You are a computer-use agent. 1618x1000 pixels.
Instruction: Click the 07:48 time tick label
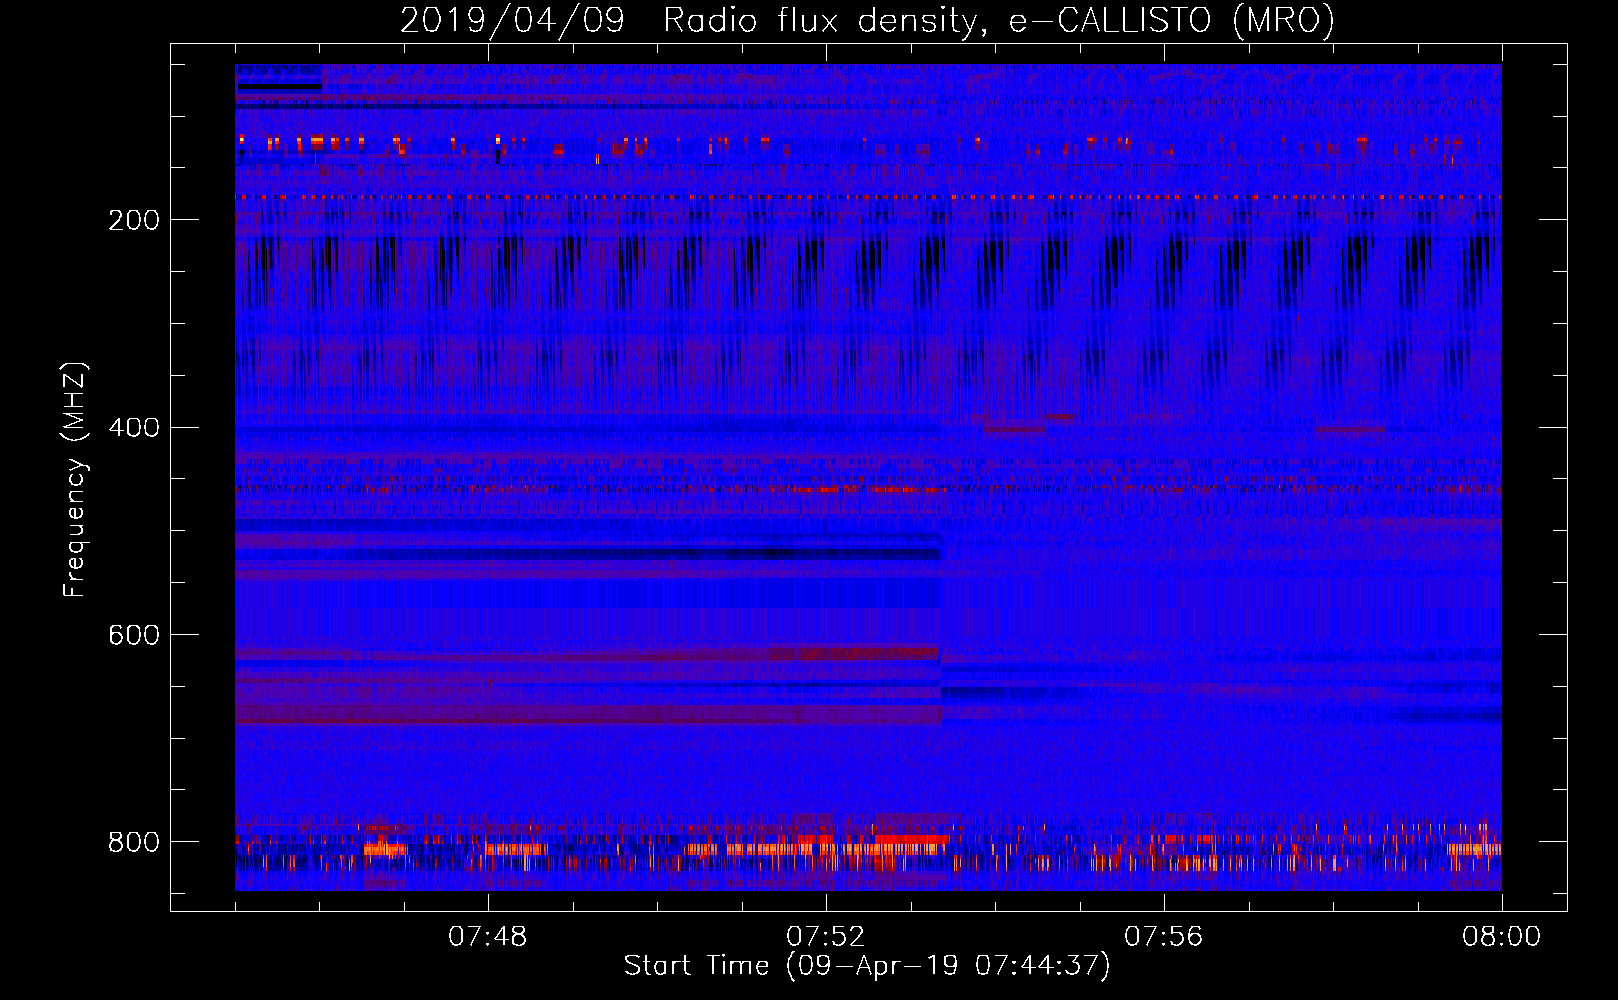coord(488,937)
